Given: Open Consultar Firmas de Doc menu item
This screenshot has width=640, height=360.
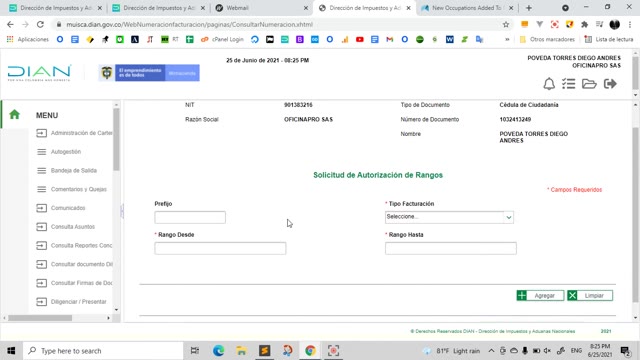Looking at the screenshot, I should coord(74,283).
